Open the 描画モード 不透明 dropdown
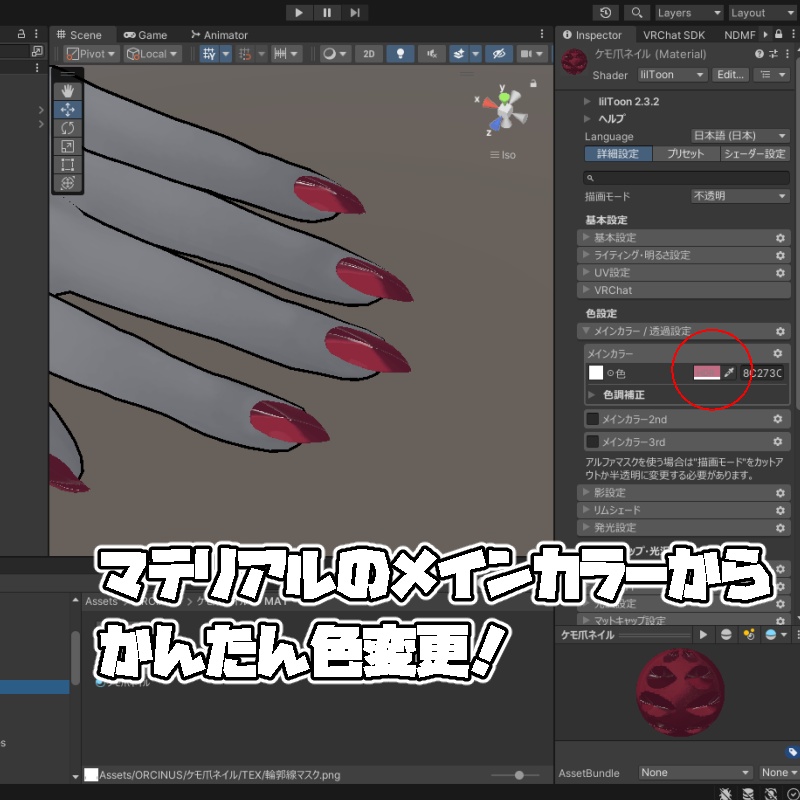The width and height of the screenshot is (800, 800). click(740, 196)
